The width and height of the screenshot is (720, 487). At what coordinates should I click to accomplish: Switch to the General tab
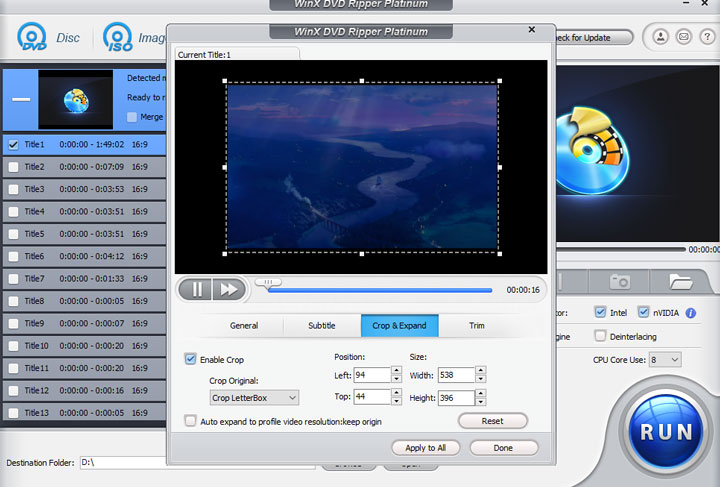pyautogui.click(x=244, y=326)
